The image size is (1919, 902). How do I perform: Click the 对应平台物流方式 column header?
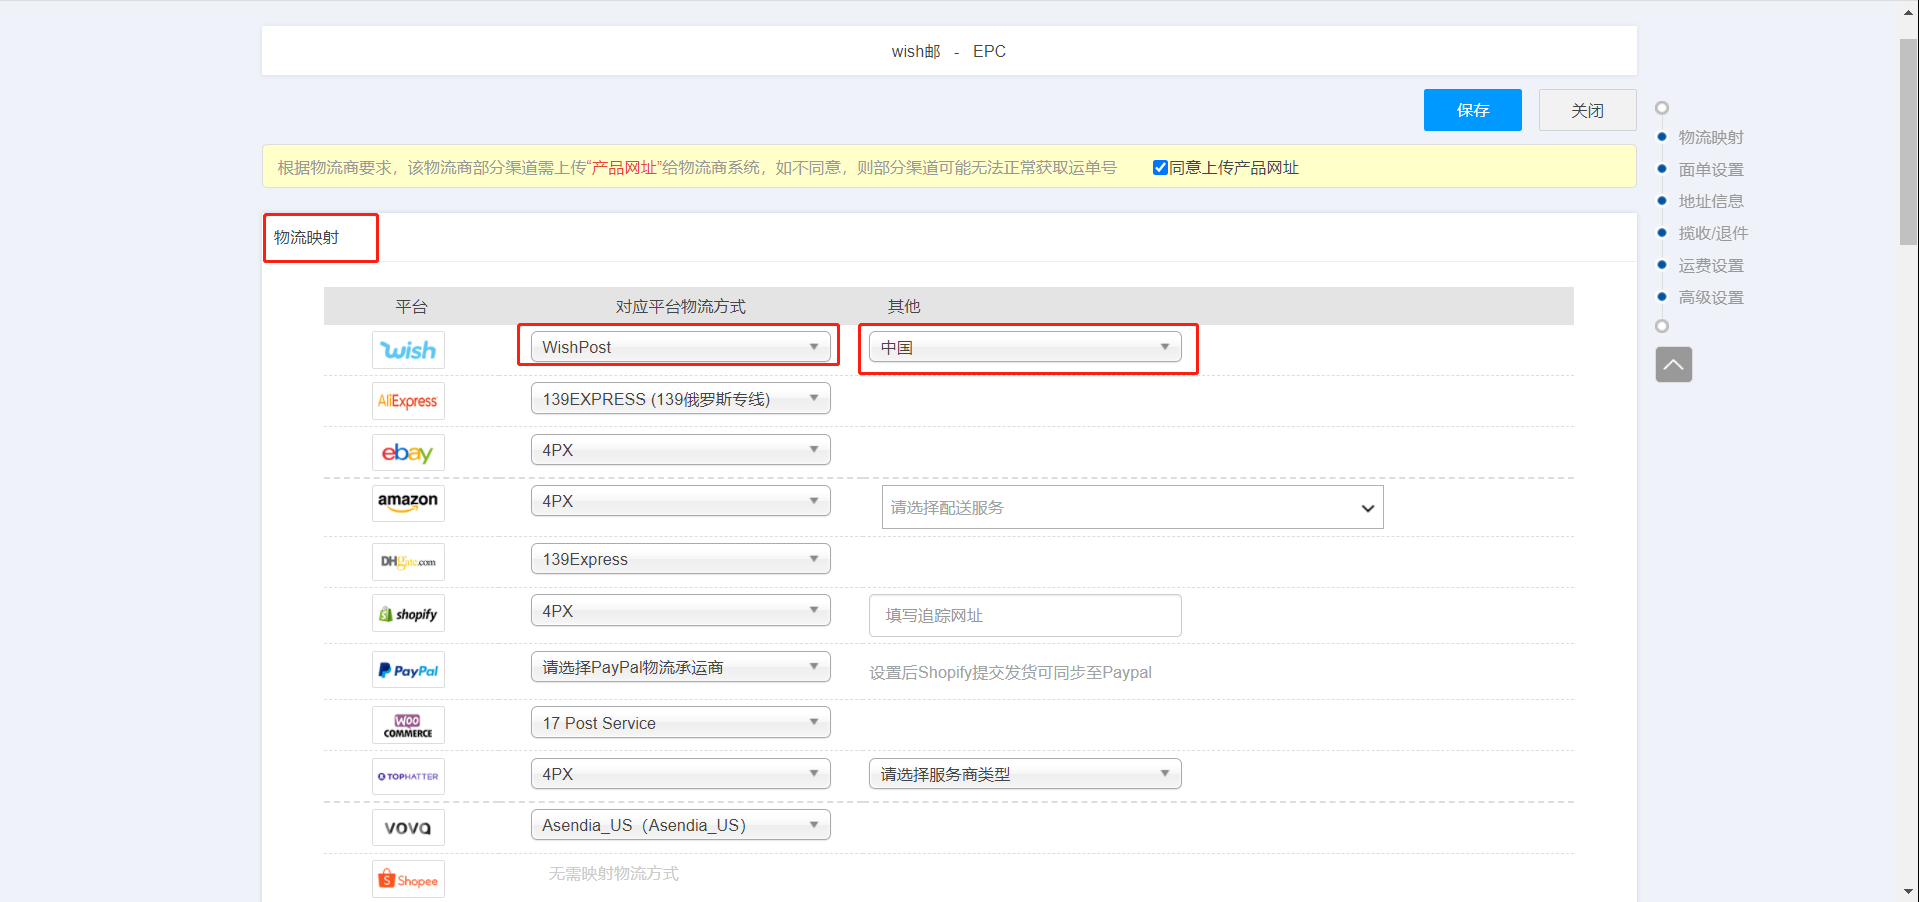click(681, 306)
